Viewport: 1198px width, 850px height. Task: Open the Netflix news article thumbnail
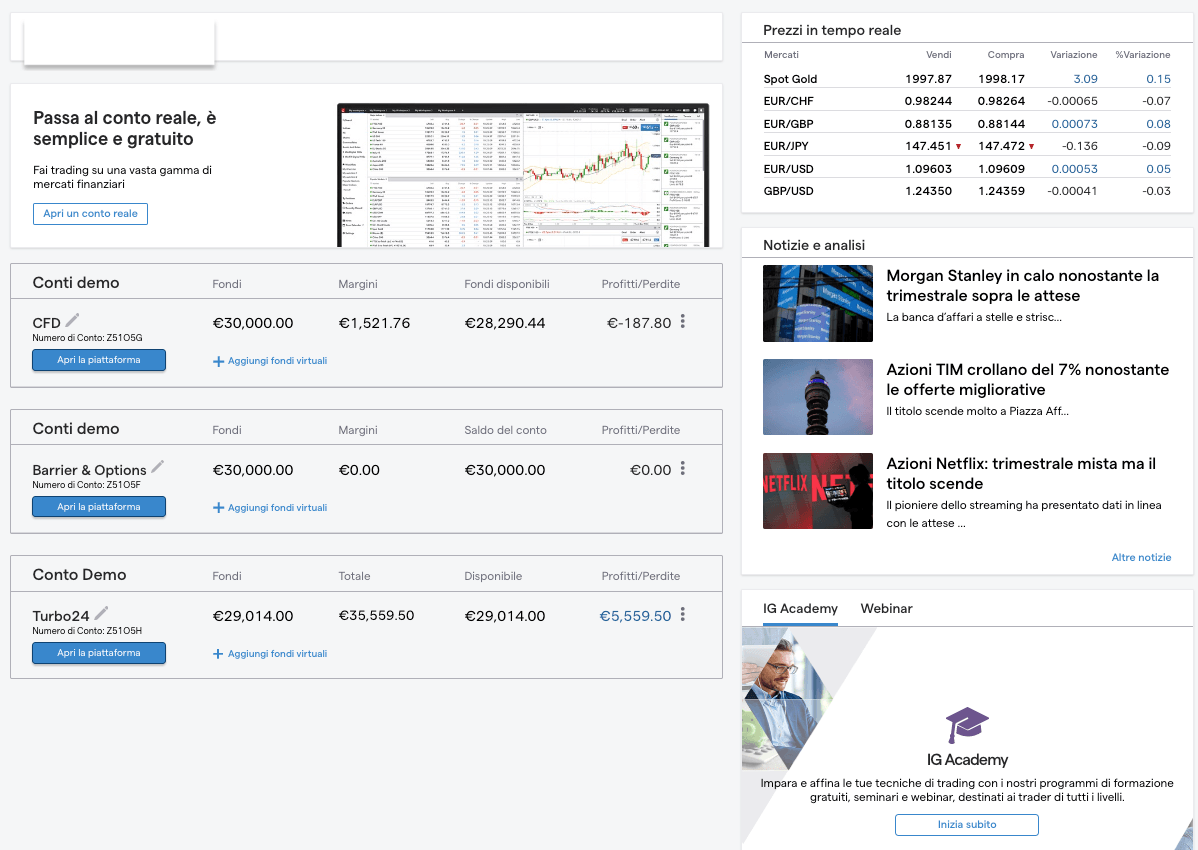pos(818,491)
